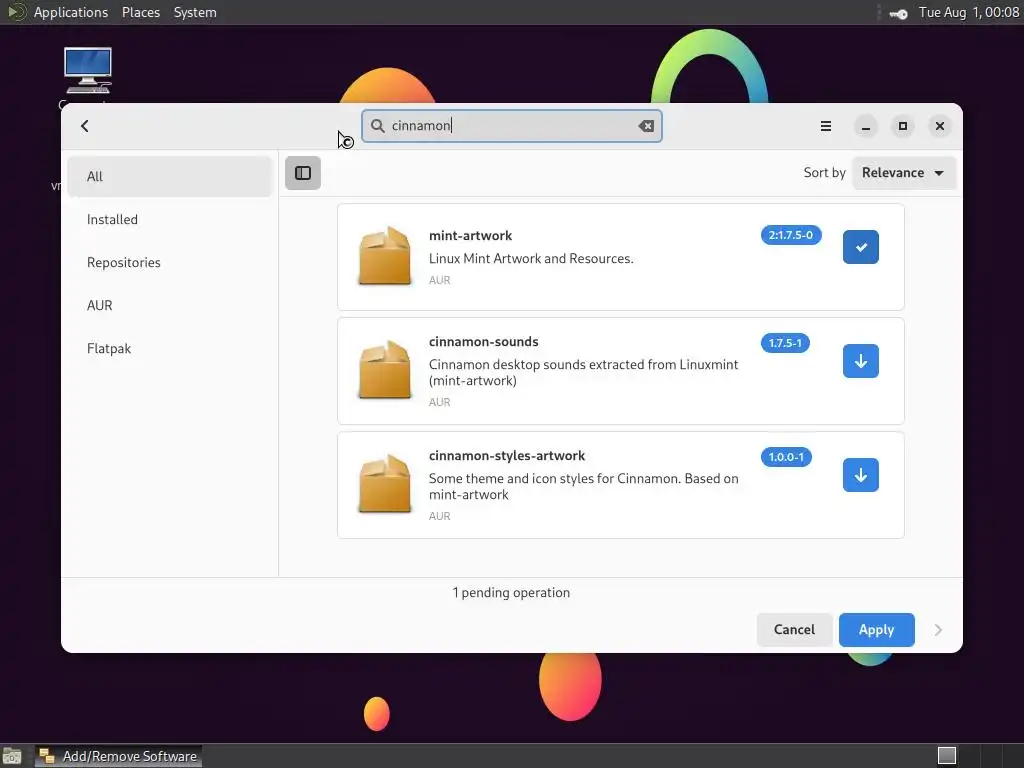Click the network key tray icon
Screen dimensions: 1024x768
click(x=899, y=13)
